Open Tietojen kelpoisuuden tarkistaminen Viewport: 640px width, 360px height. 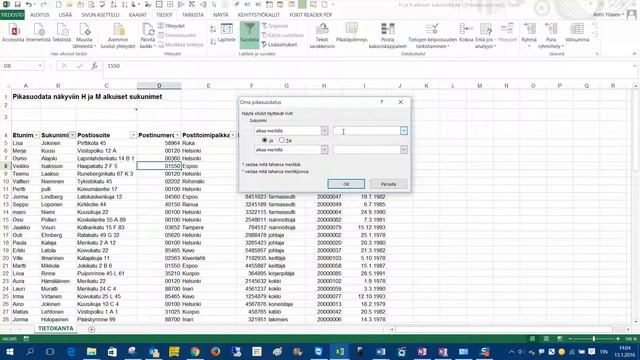click(432, 36)
